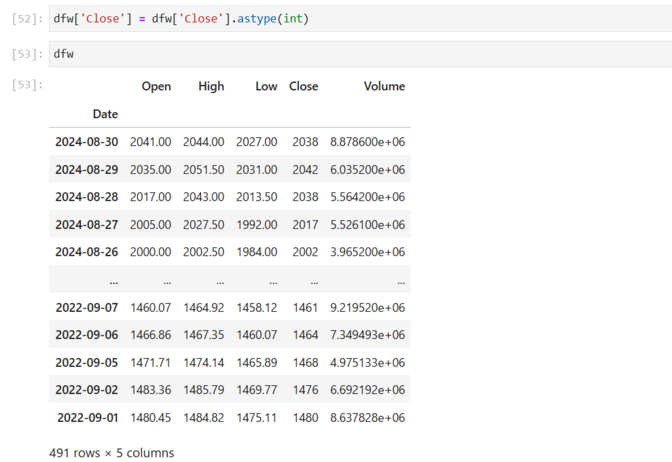This screenshot has width=672, height=462.
Task: Click the Low value 1992.00
Action: [x=257, y=225]
